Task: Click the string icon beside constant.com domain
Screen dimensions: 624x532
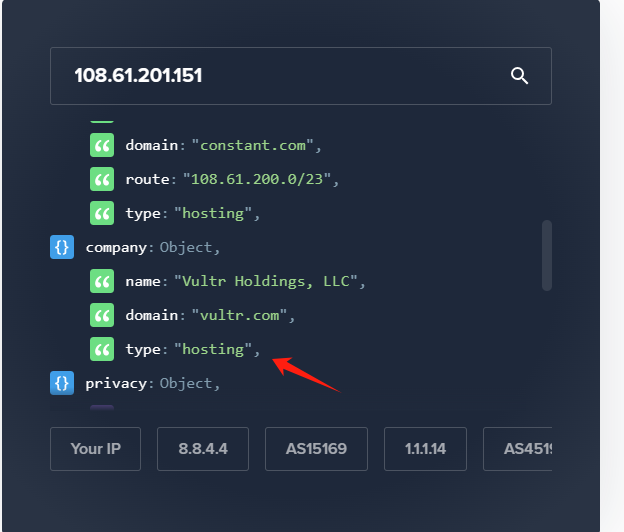Action: 102,146
